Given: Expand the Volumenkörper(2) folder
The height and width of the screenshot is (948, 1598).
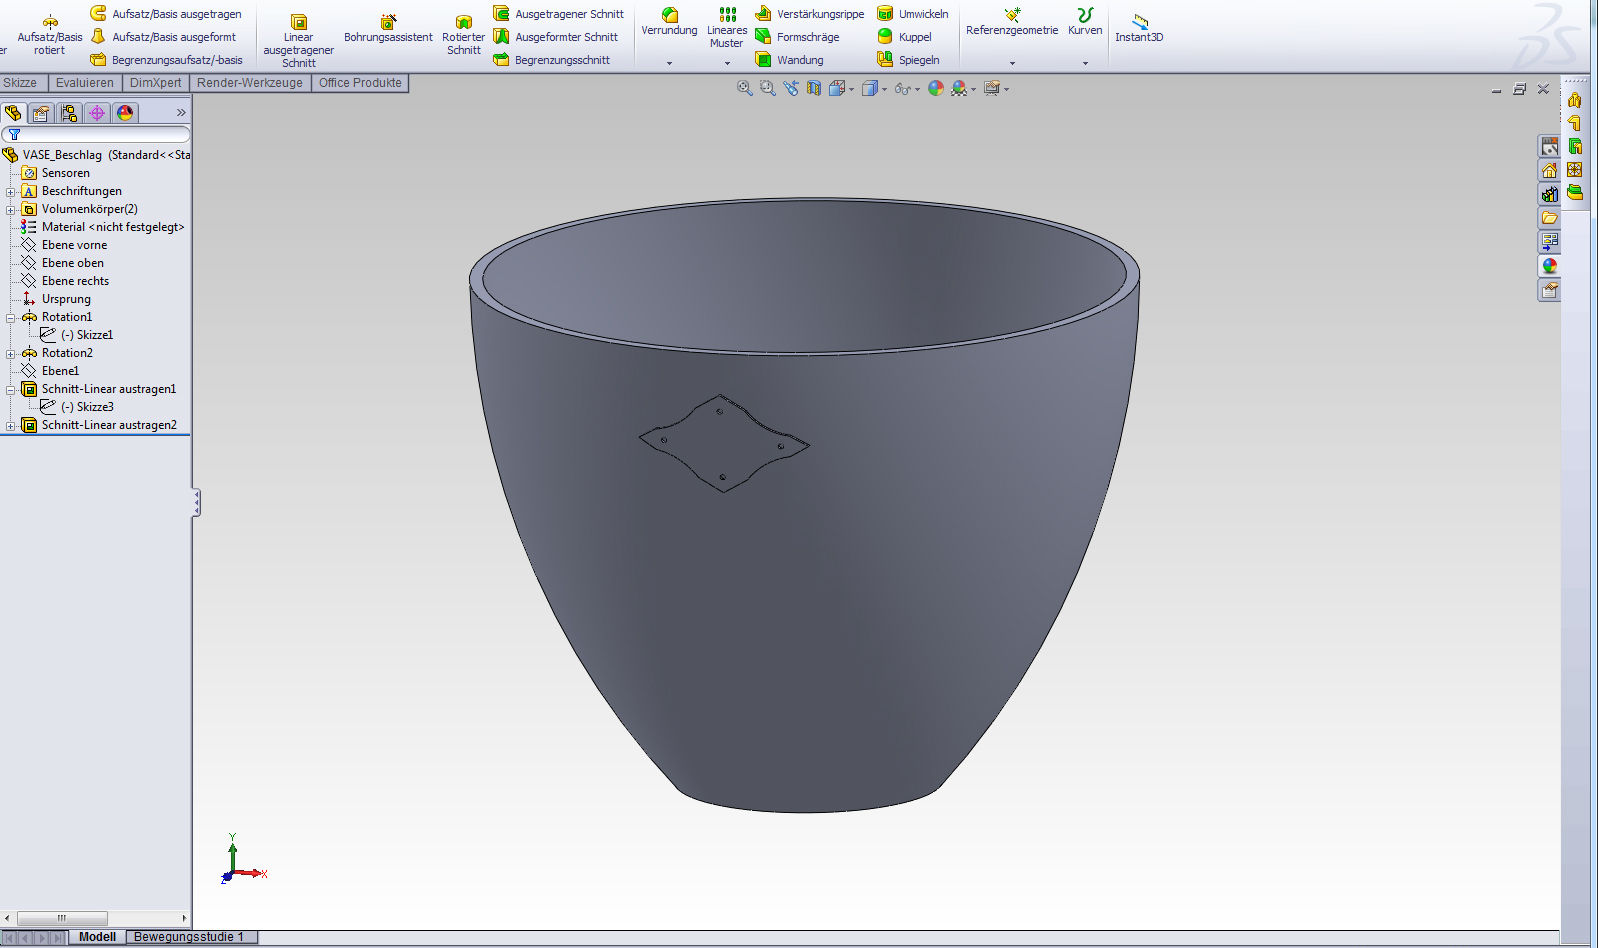Looking at the screenshot, I should tap(10, 209).
